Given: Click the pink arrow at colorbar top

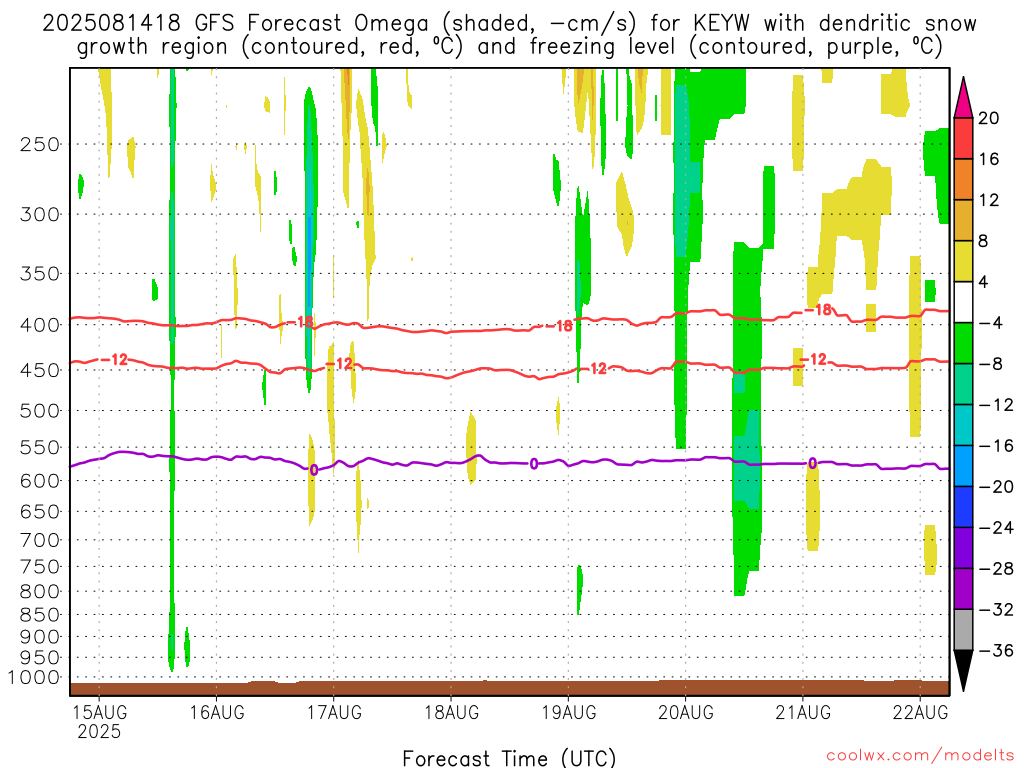Looking at the screenshot, I should tap(963, 98).
